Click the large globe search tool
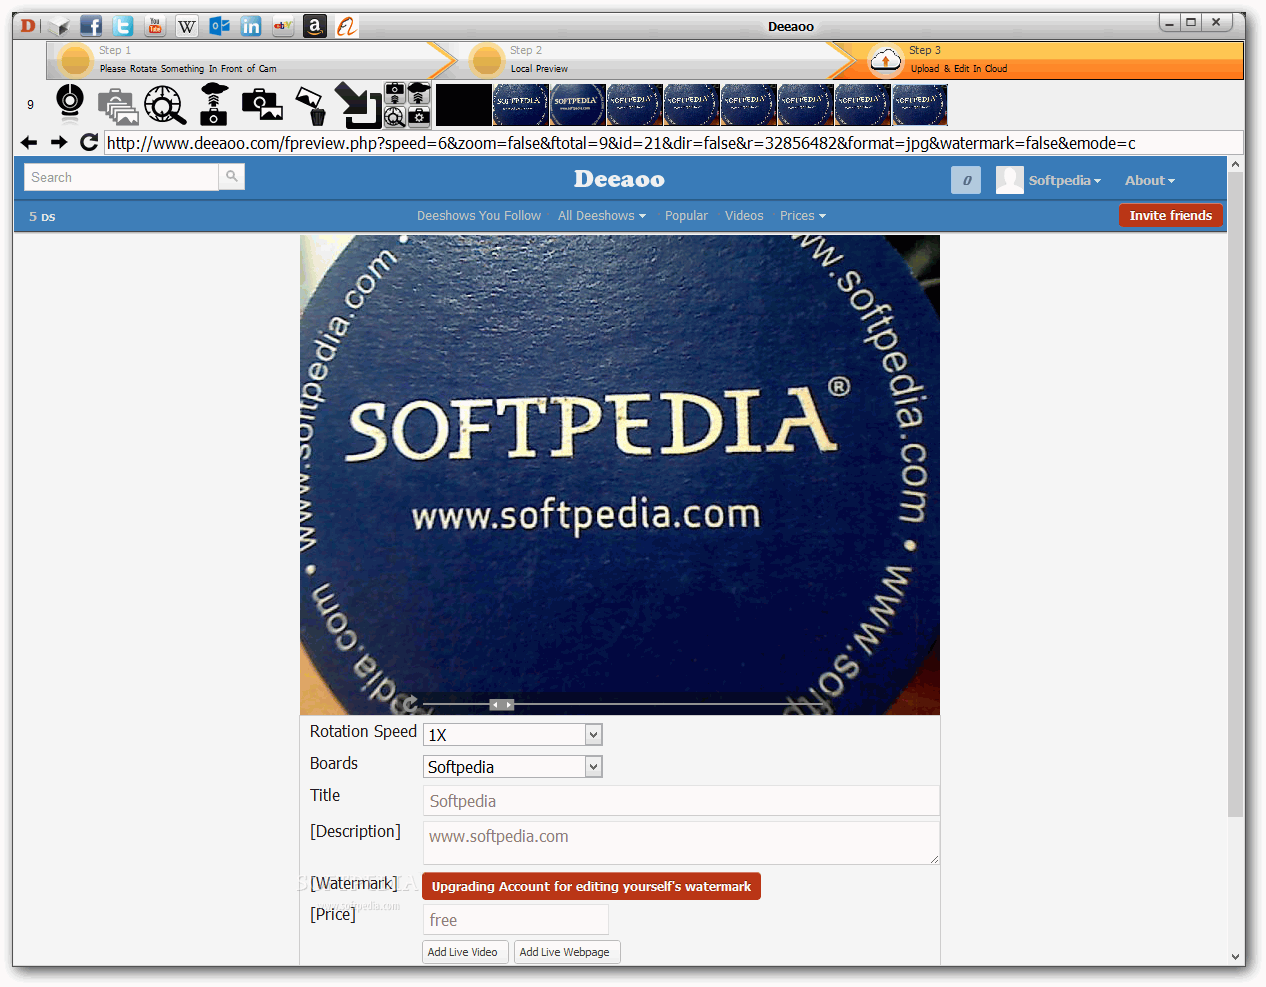Image resolution: width=1266 pixels, height=987 pixels. 165,105
